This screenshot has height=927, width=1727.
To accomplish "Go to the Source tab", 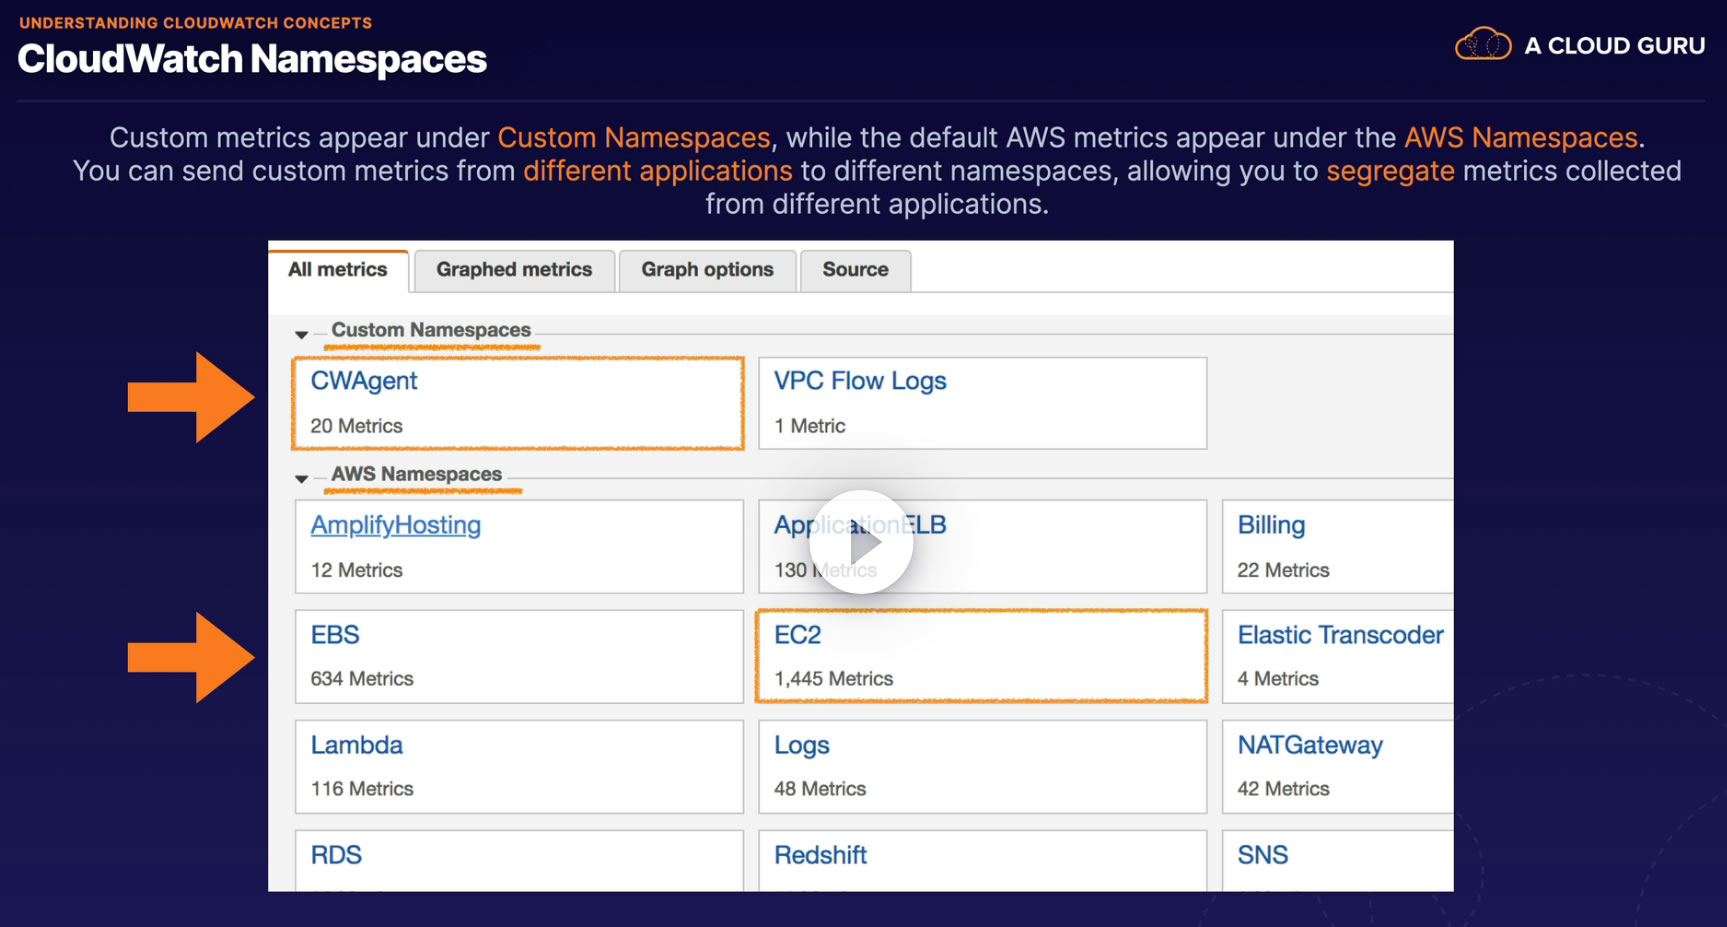I will click(855, 270).
